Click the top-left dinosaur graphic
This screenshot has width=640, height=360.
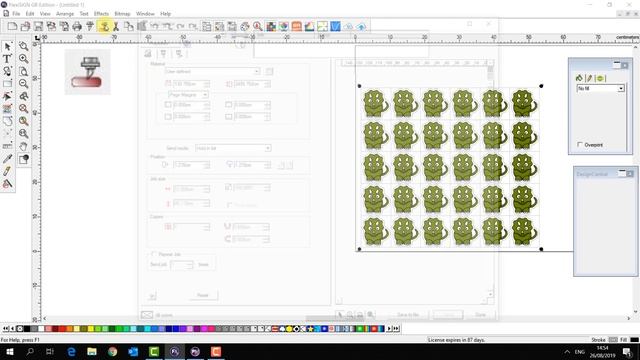click(376, 103)
